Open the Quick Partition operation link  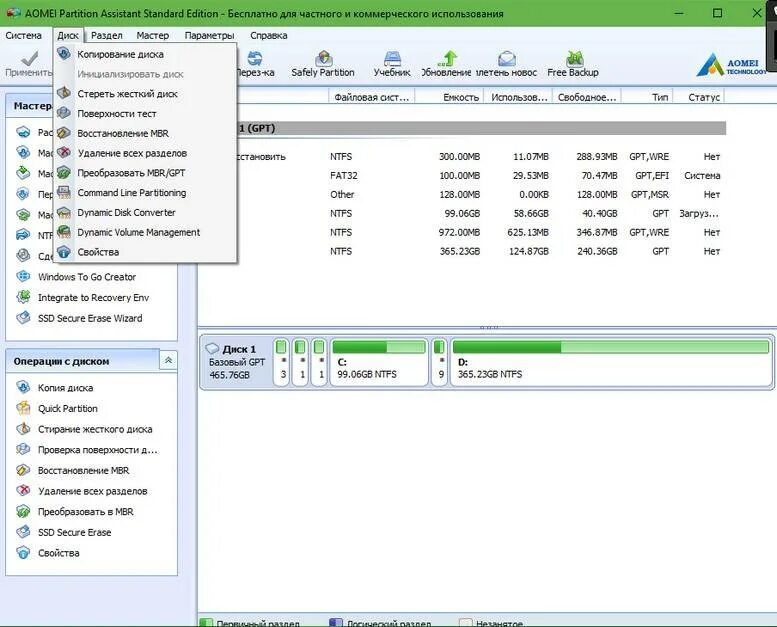(67, 408)
